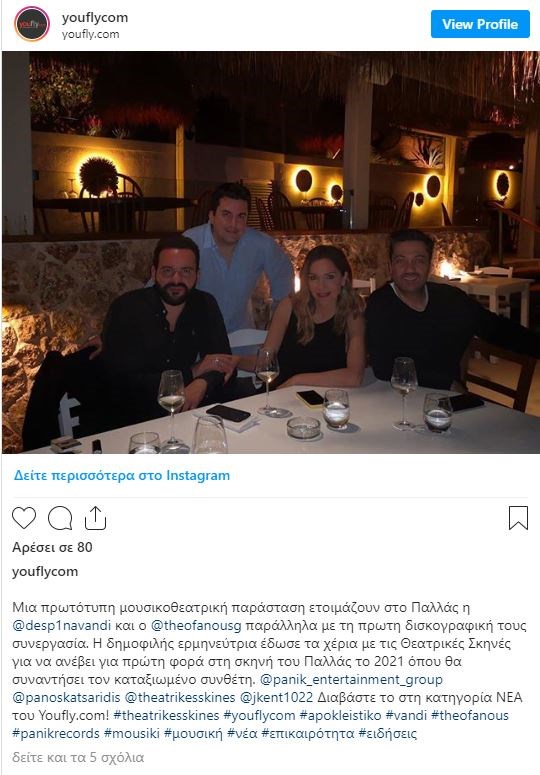
Task: Click the View Profile button
Action: tap(480, 24)
